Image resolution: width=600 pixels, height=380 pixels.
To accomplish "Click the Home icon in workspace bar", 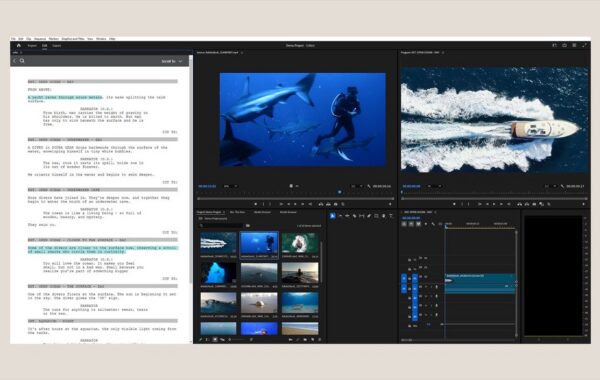I will click(18, 46).
